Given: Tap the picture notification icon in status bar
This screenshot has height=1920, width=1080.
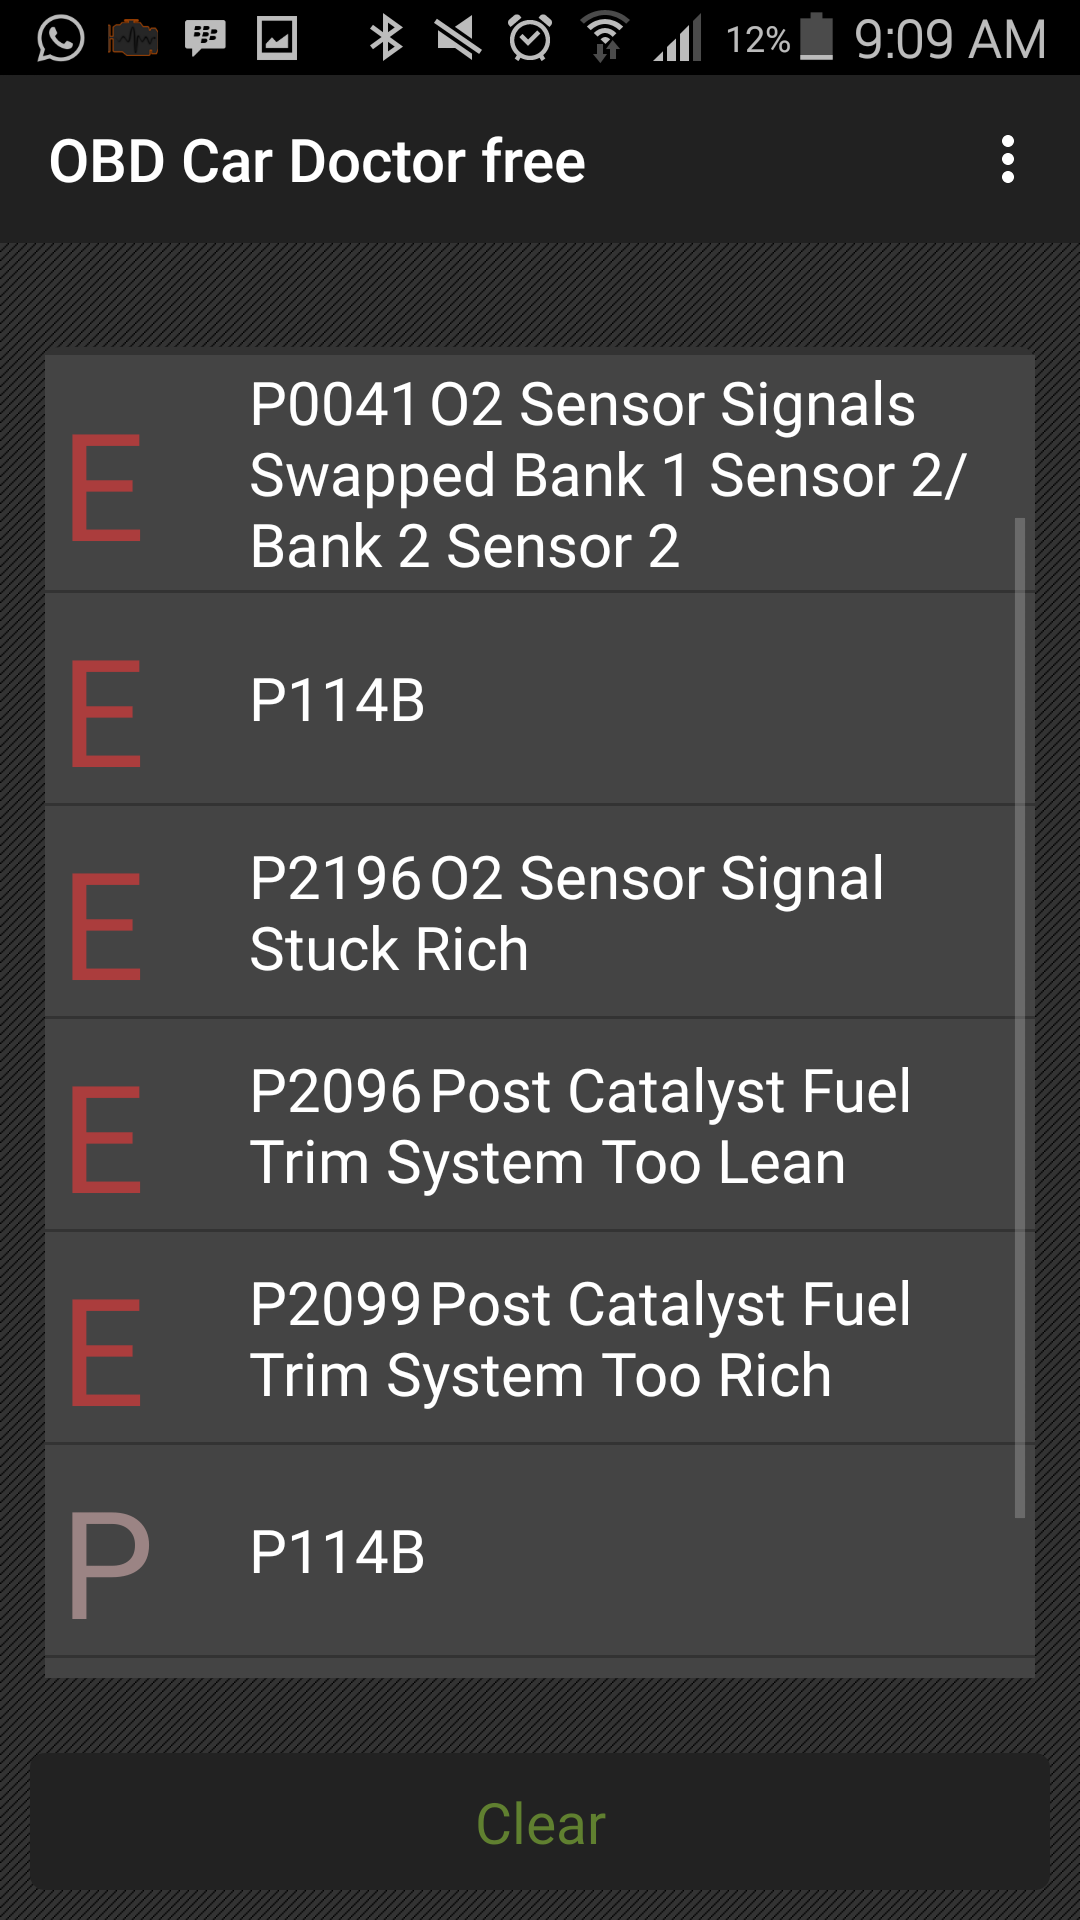Looking at the screenshot, I should [x=277, y=39].
